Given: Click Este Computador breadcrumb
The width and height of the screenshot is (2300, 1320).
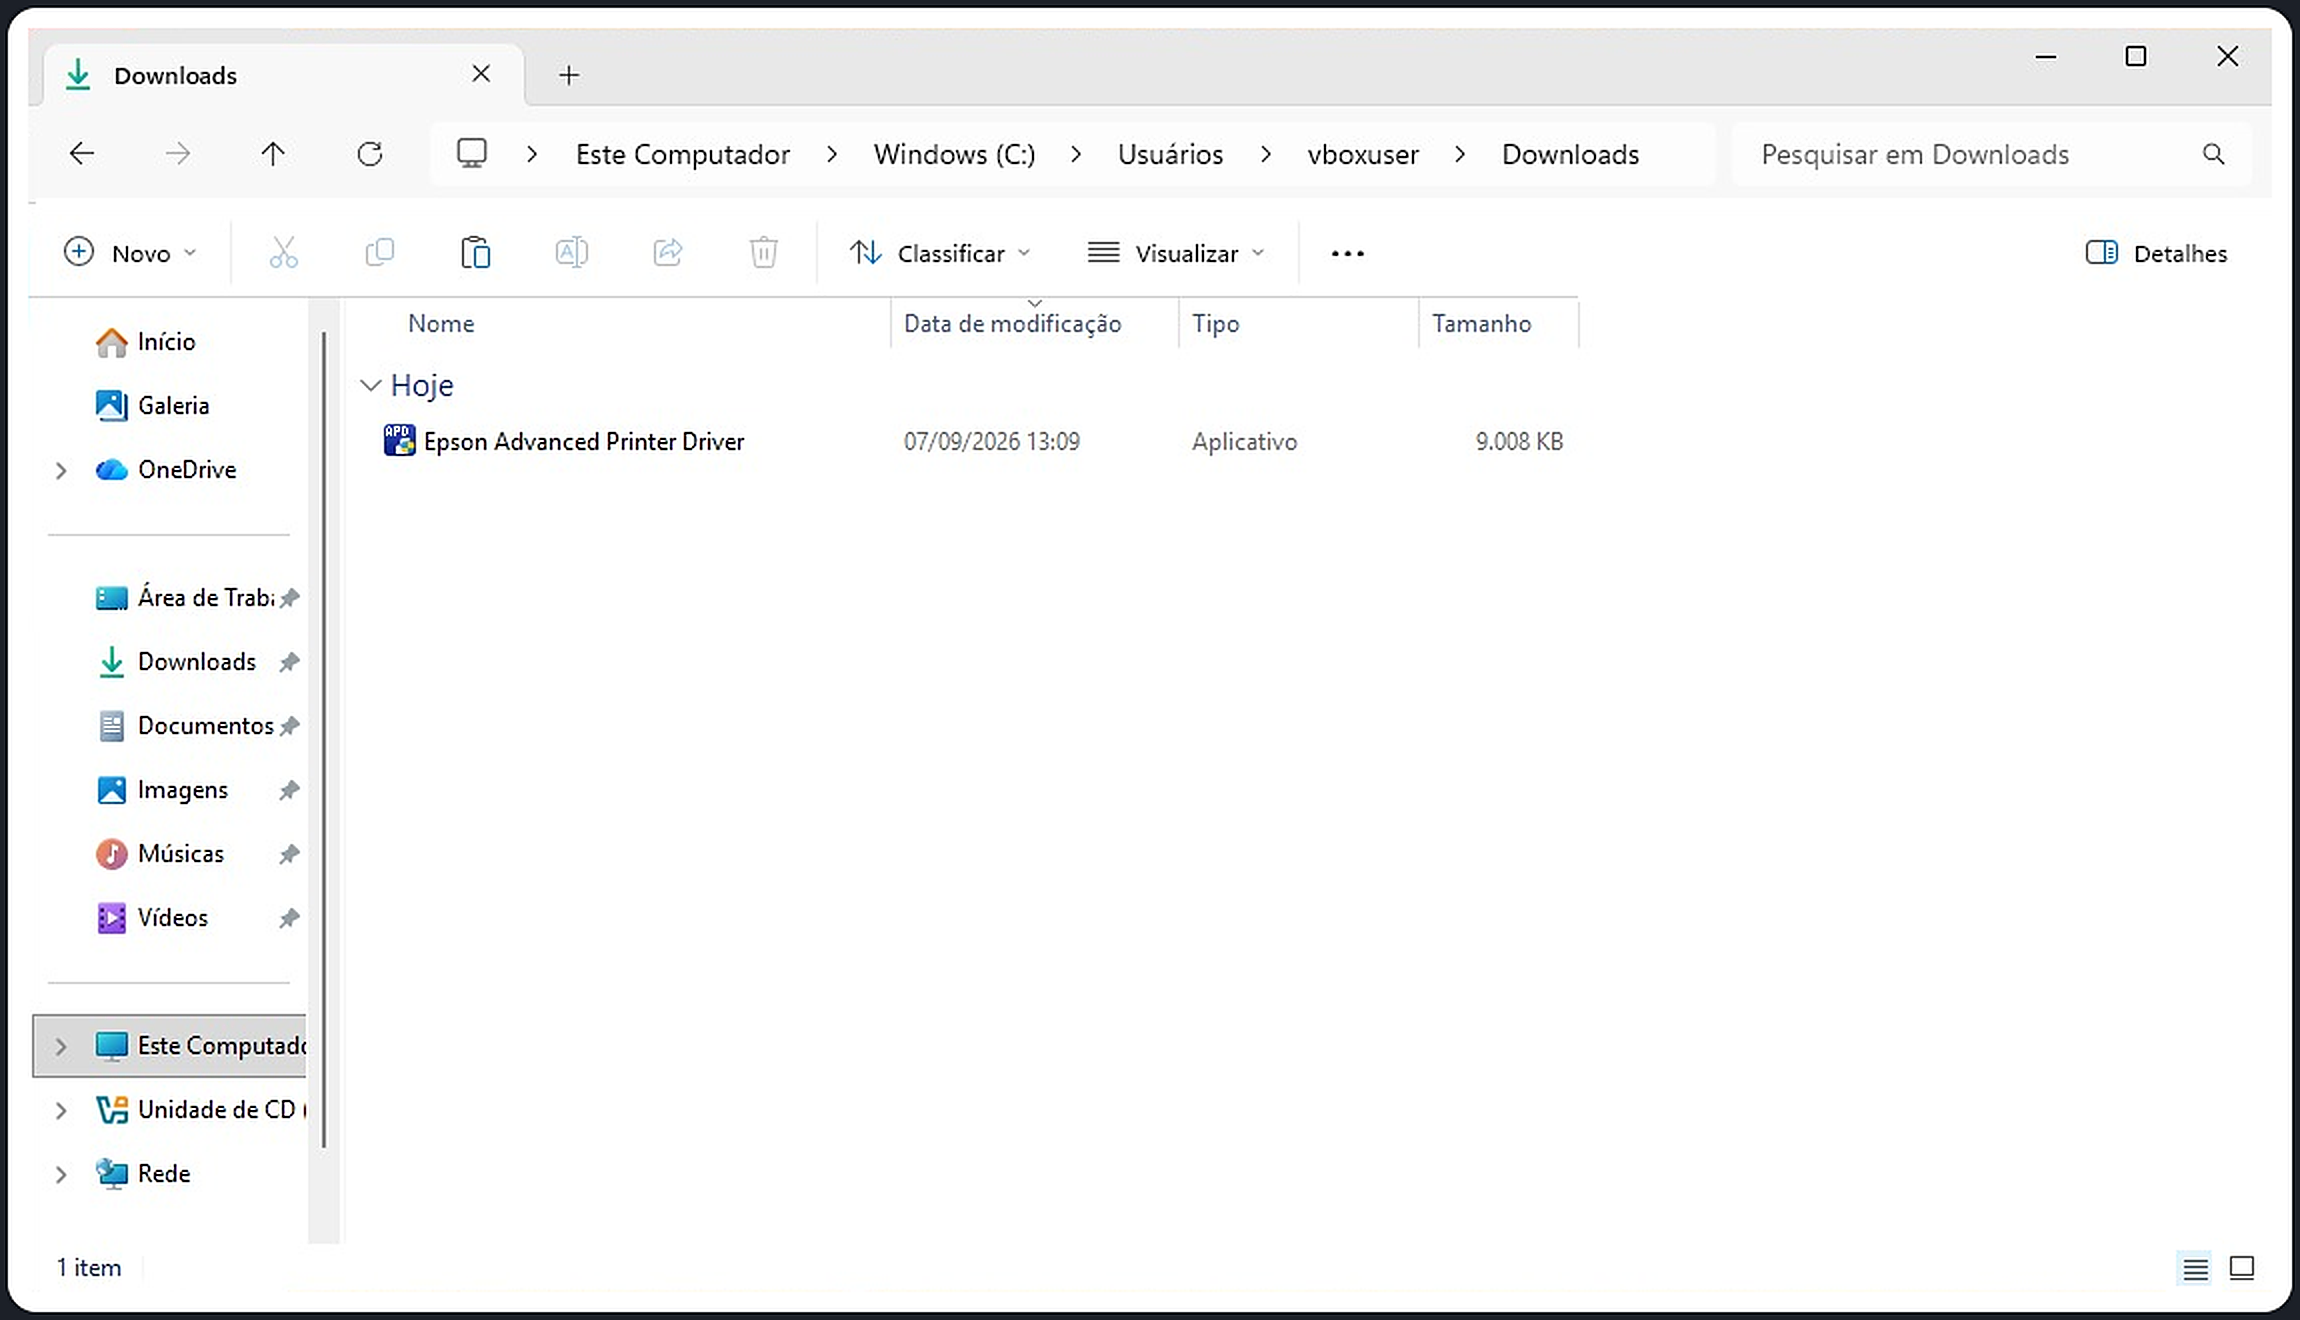Looking at the screenshot, I should tap(683, 154).
